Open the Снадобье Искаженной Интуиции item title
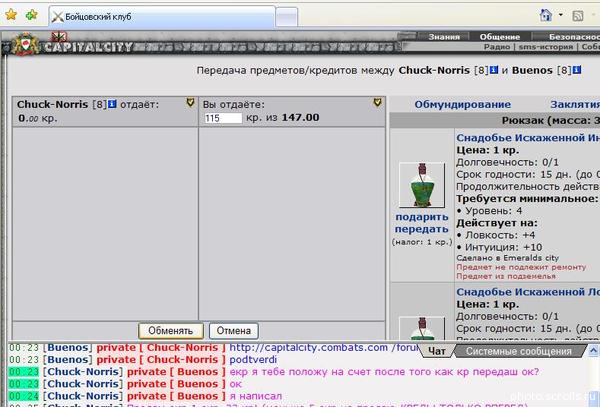600x407 pixels. (528, 138)
